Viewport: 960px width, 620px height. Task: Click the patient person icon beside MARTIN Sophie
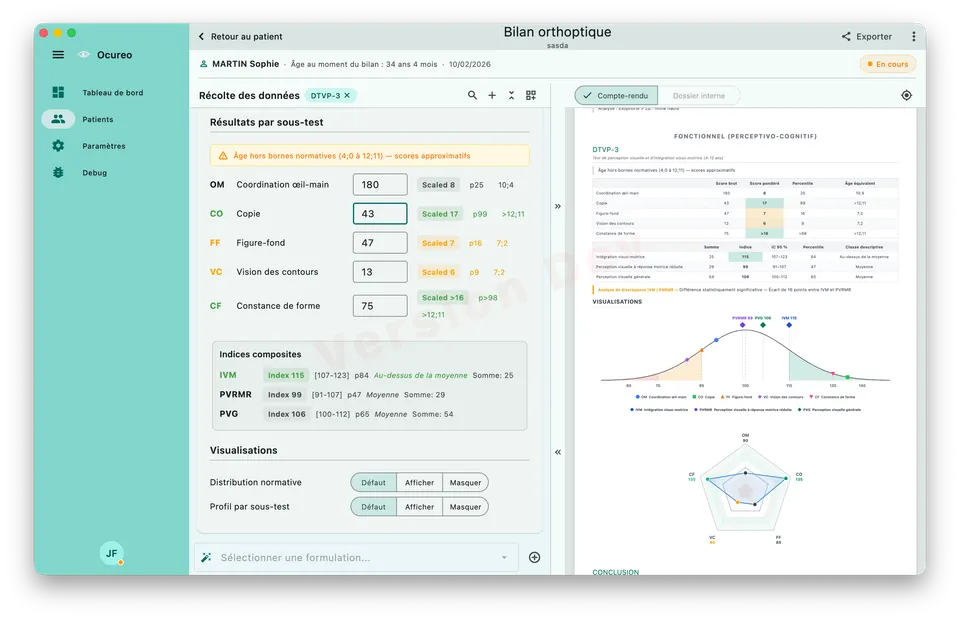click(x=203, y=64)
